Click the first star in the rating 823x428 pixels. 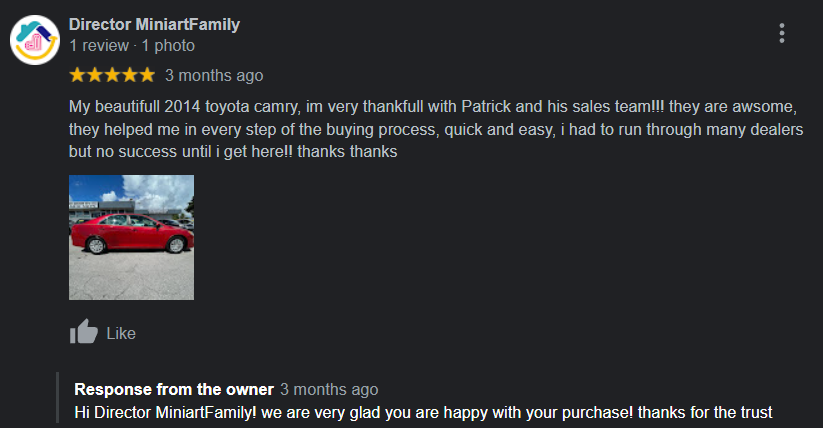(78, 75)
